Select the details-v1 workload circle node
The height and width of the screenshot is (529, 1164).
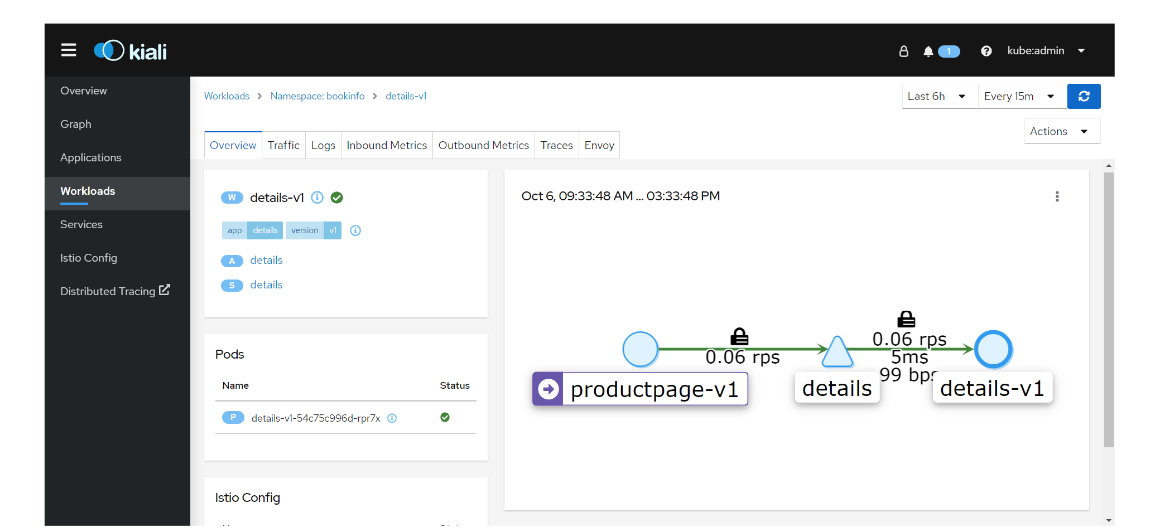point(993,349)
